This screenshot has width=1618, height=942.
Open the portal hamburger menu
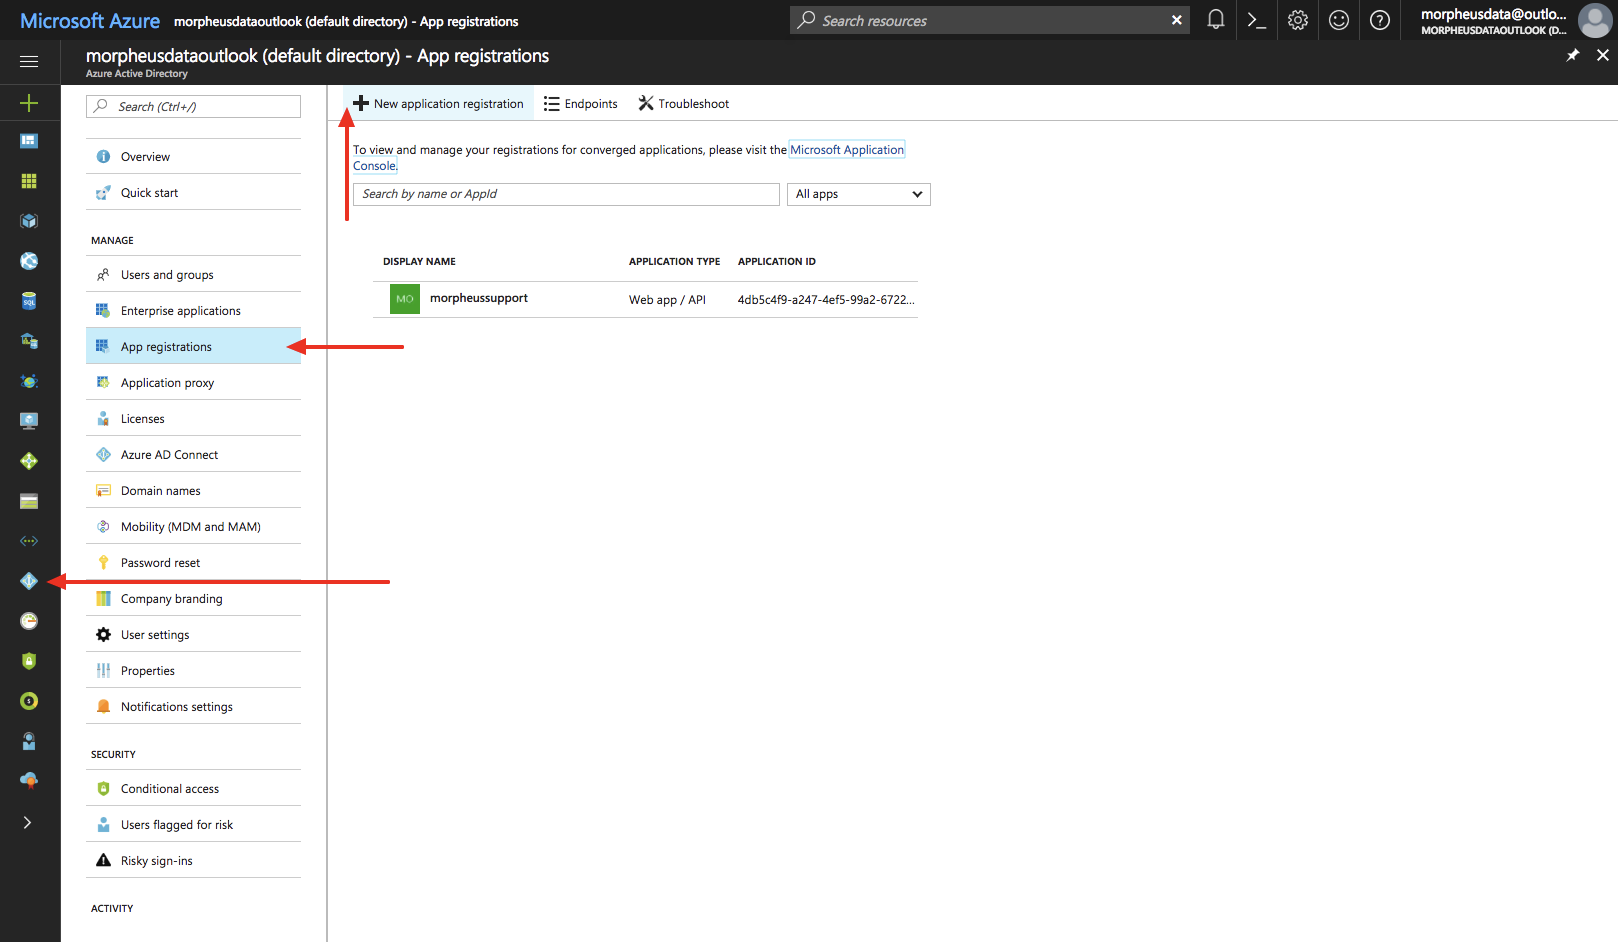point(29,62)
